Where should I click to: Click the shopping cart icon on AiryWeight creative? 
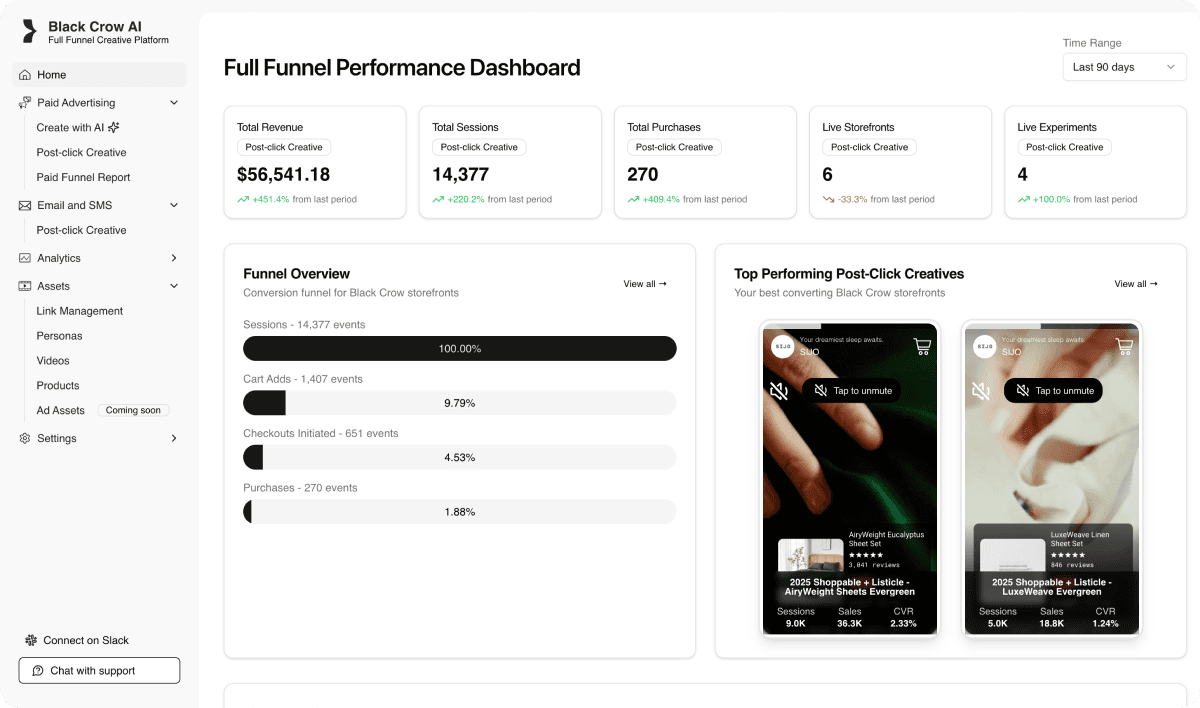point(922,346)
